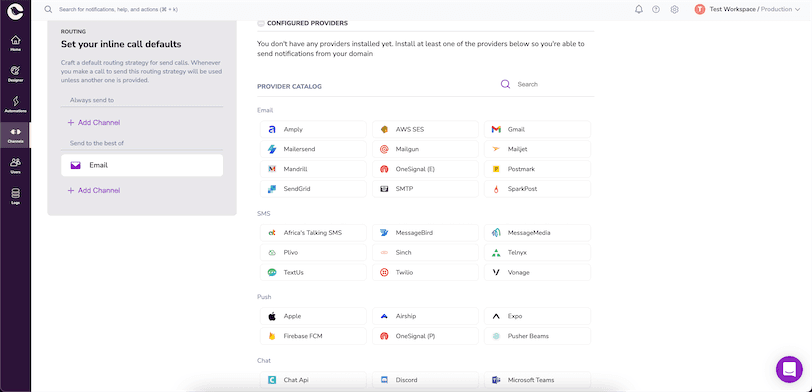Open the Channels section in sidebar

(x=16, y=135)
